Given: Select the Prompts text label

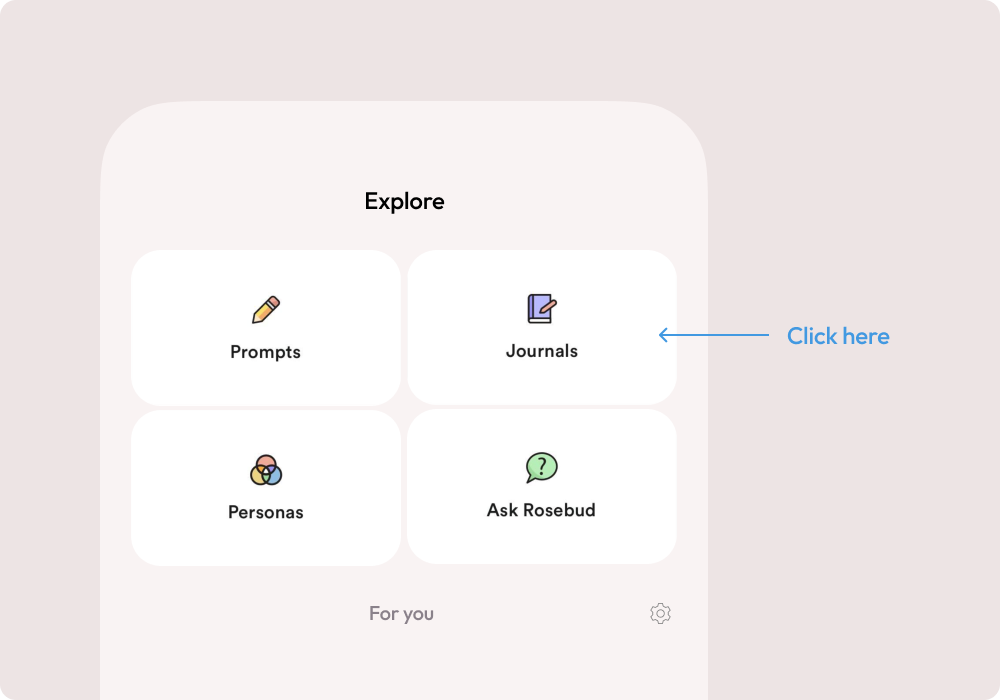Looking at the screenshot, I should [265, 352].
